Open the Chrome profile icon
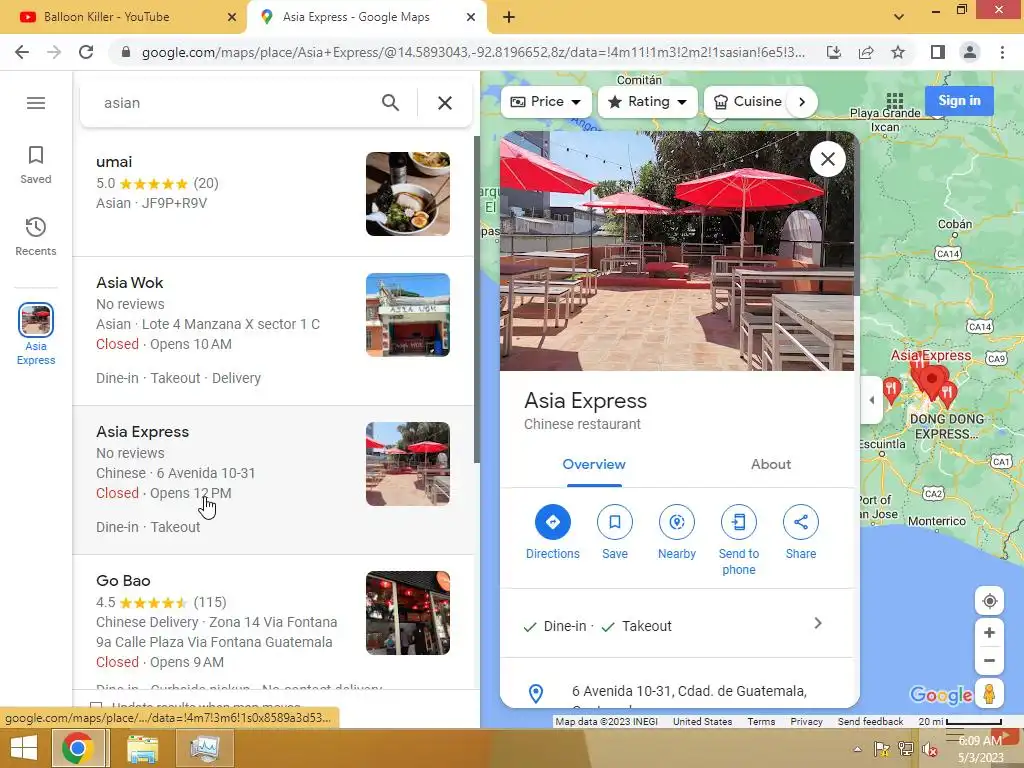The image size is (1024, 768). point(970,52)
